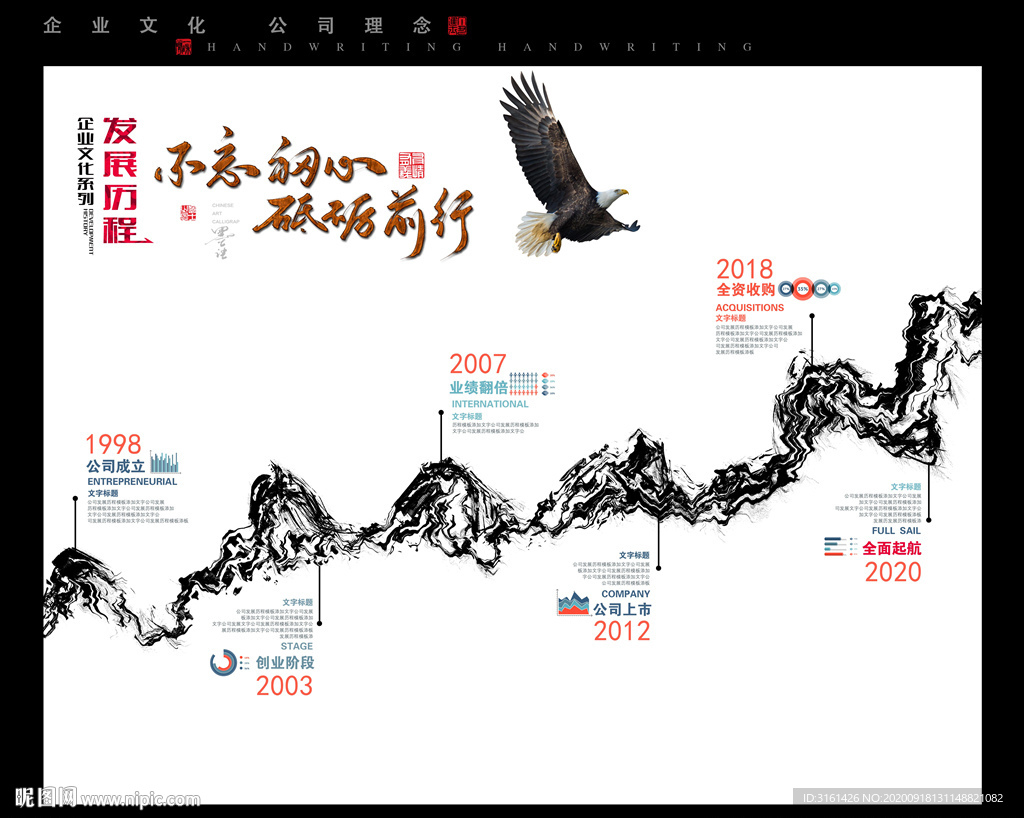Click the 2018 timeline marker dot

(812, 315)
